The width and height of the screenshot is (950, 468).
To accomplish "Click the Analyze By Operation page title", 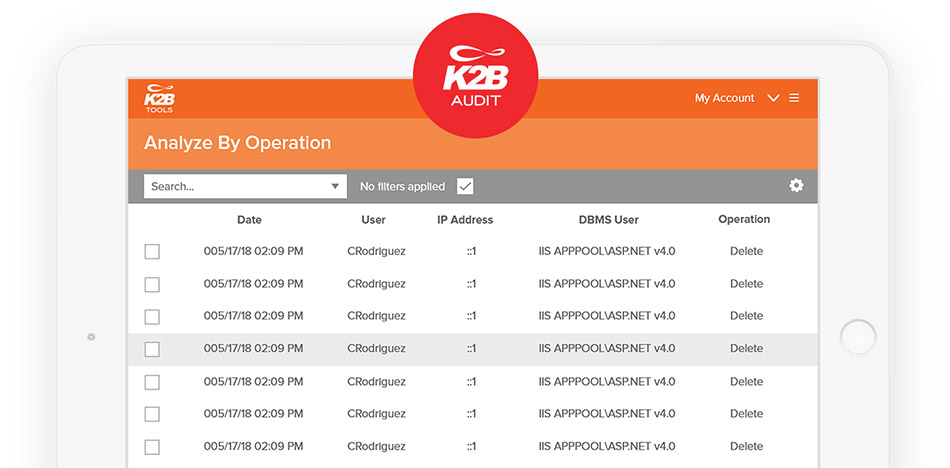I will 238,143.
